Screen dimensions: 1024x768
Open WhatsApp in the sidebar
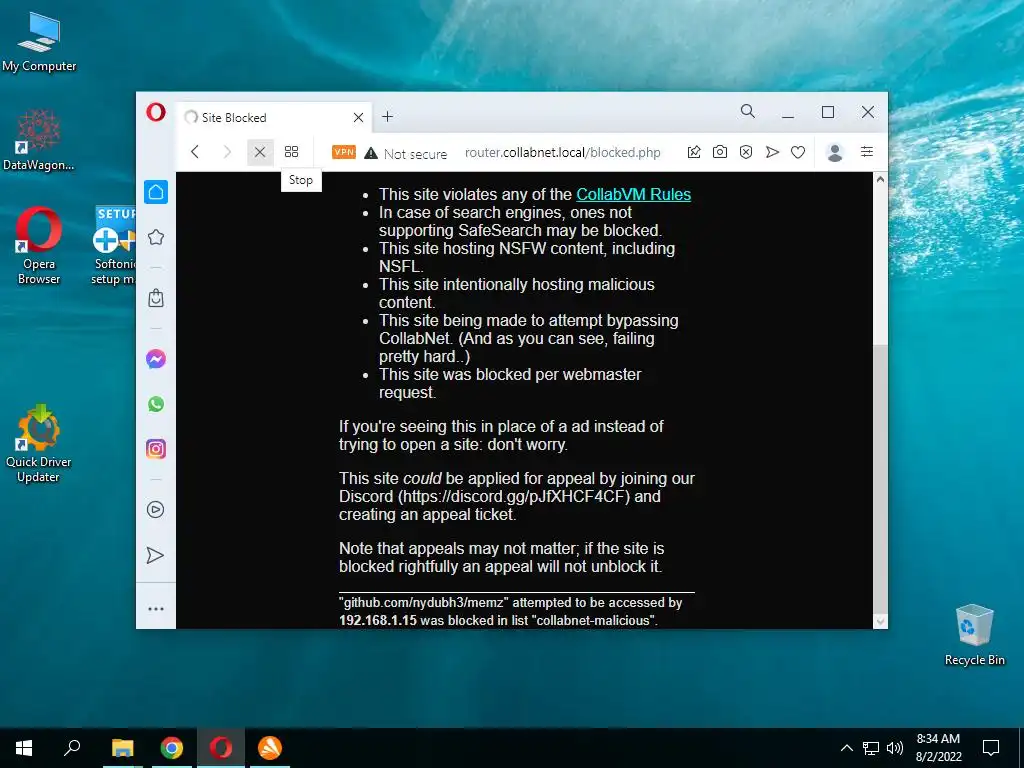(155, 404)
